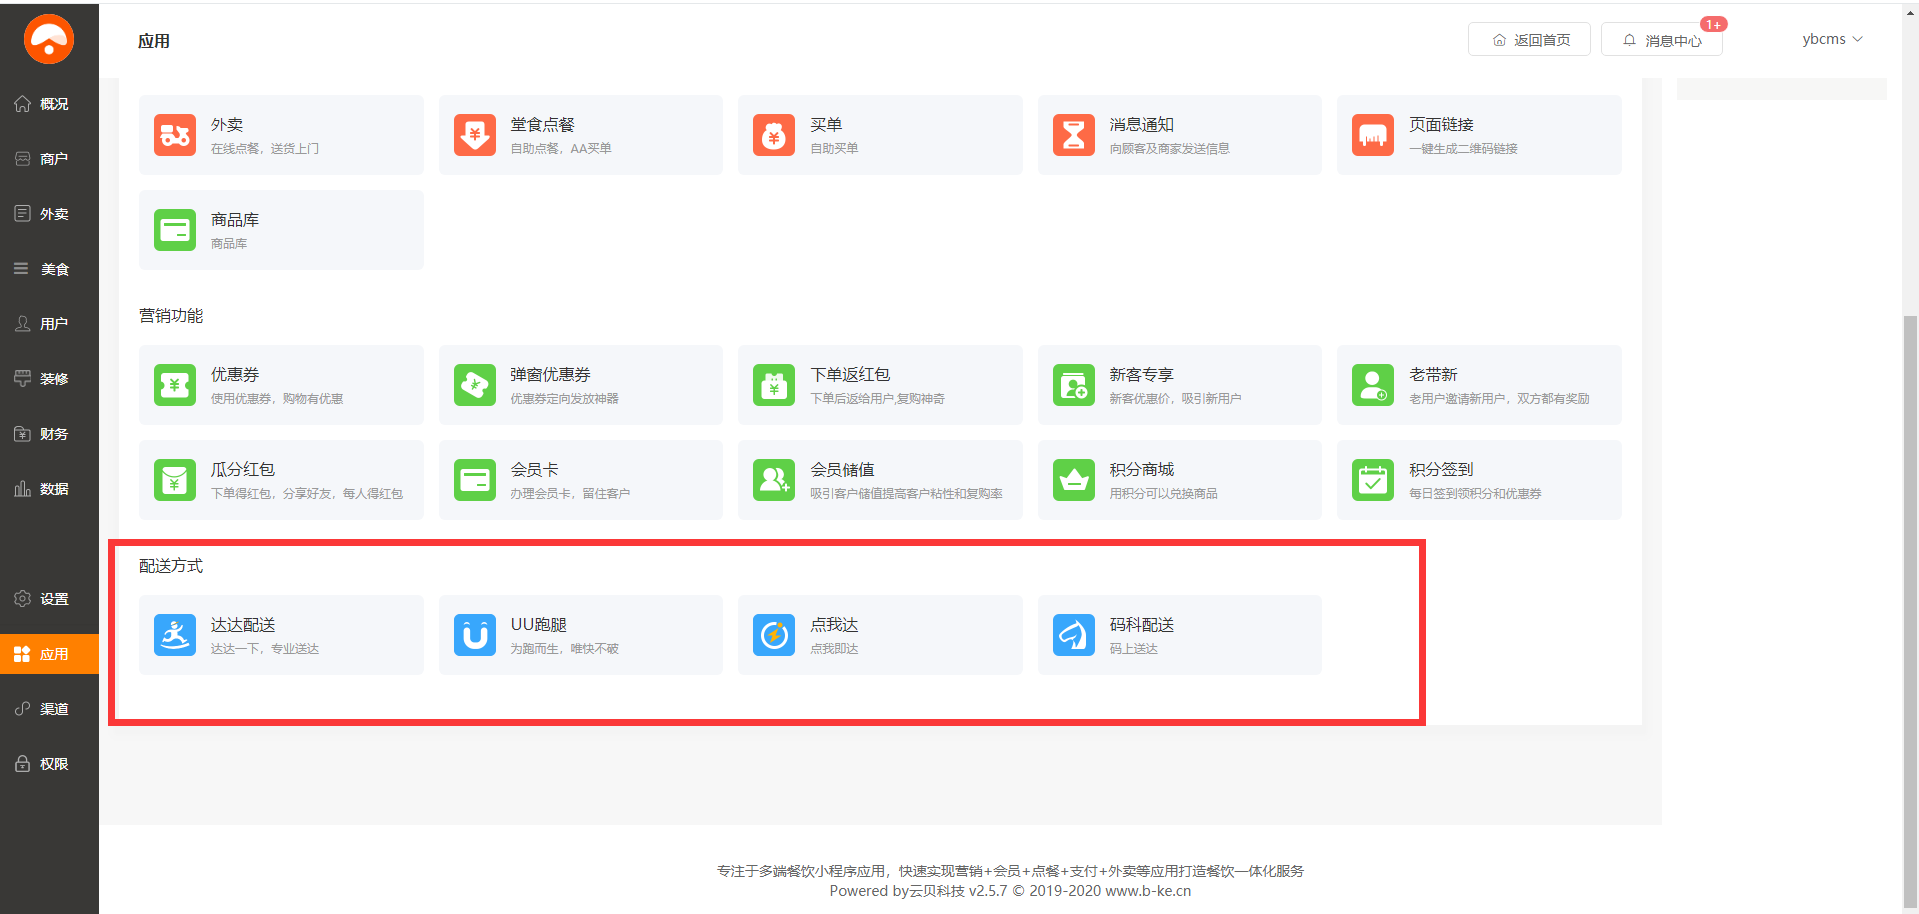Image resolution: width=1919 pixels, height=914 pixels.
Task: Select 数据 data in the sidebar
Action: click(x=49, y=489)
